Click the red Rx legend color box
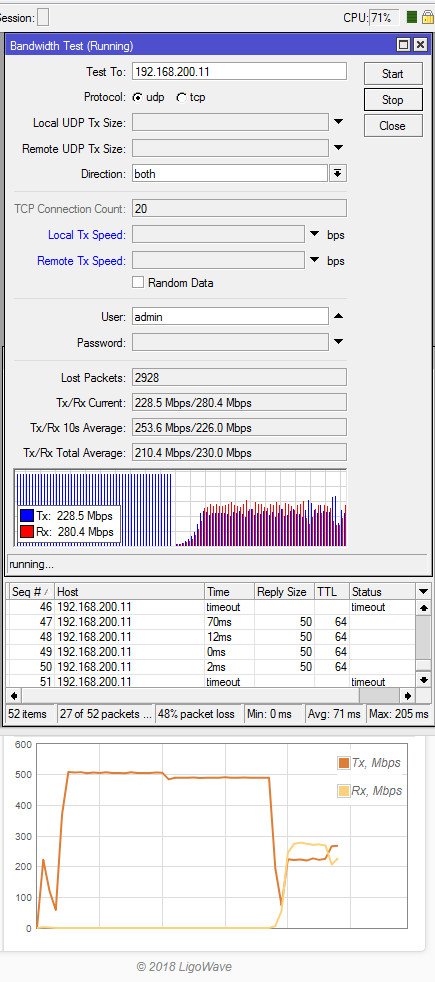 click(x=27, y=532)
